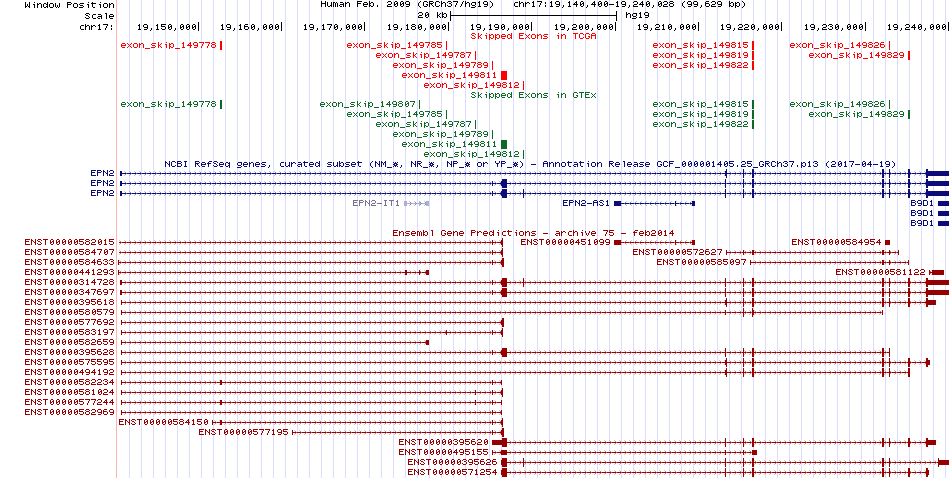Click the ENST00000581122 transcript label
Viewport: 950px width, 478px height.
tap(880, 272)
